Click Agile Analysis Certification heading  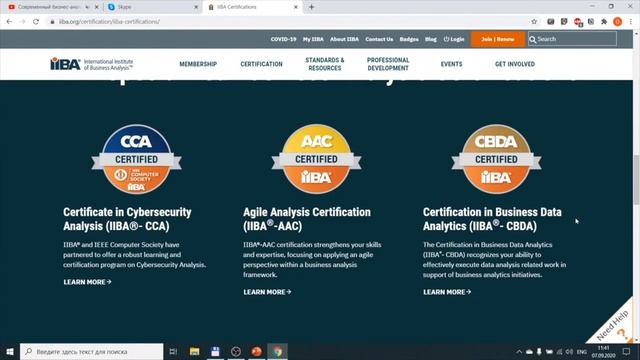coord(307,219)
